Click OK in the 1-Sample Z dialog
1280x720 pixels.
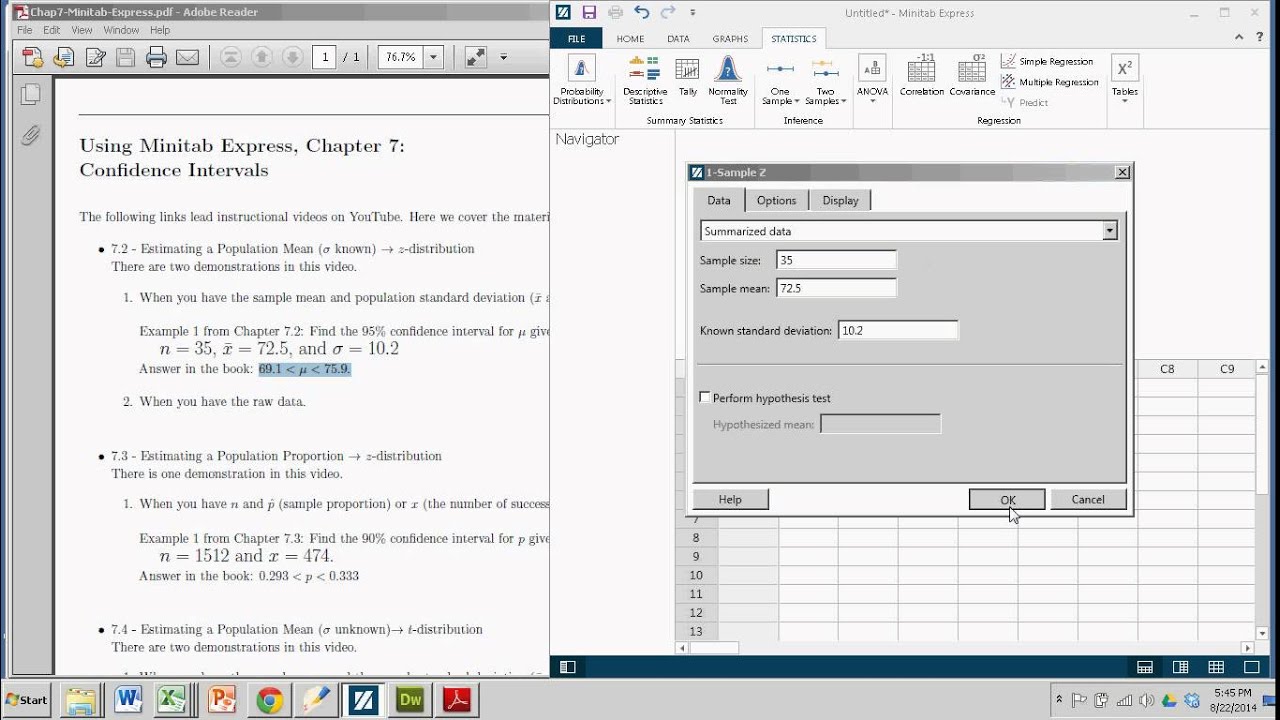pyautogui.click(x=1007, y=499)
